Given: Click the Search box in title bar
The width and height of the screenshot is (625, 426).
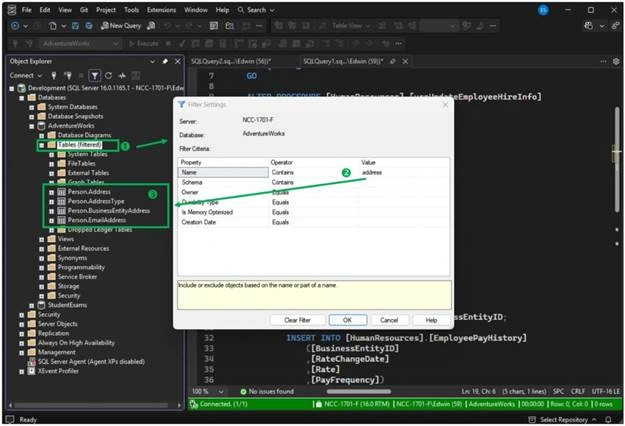Looking at the screenshot, I should click(x=256, y=10).
